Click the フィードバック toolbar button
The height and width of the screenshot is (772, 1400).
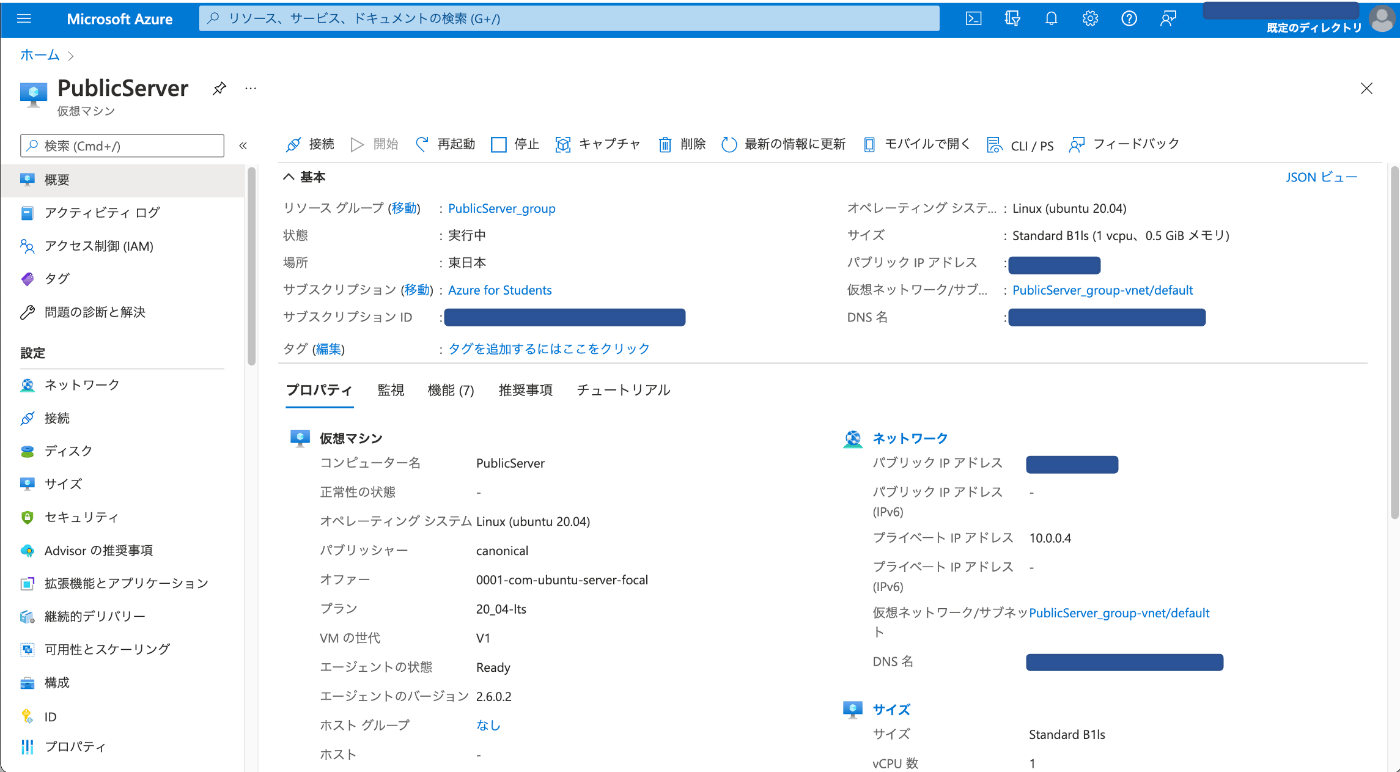pos(1125,144)
